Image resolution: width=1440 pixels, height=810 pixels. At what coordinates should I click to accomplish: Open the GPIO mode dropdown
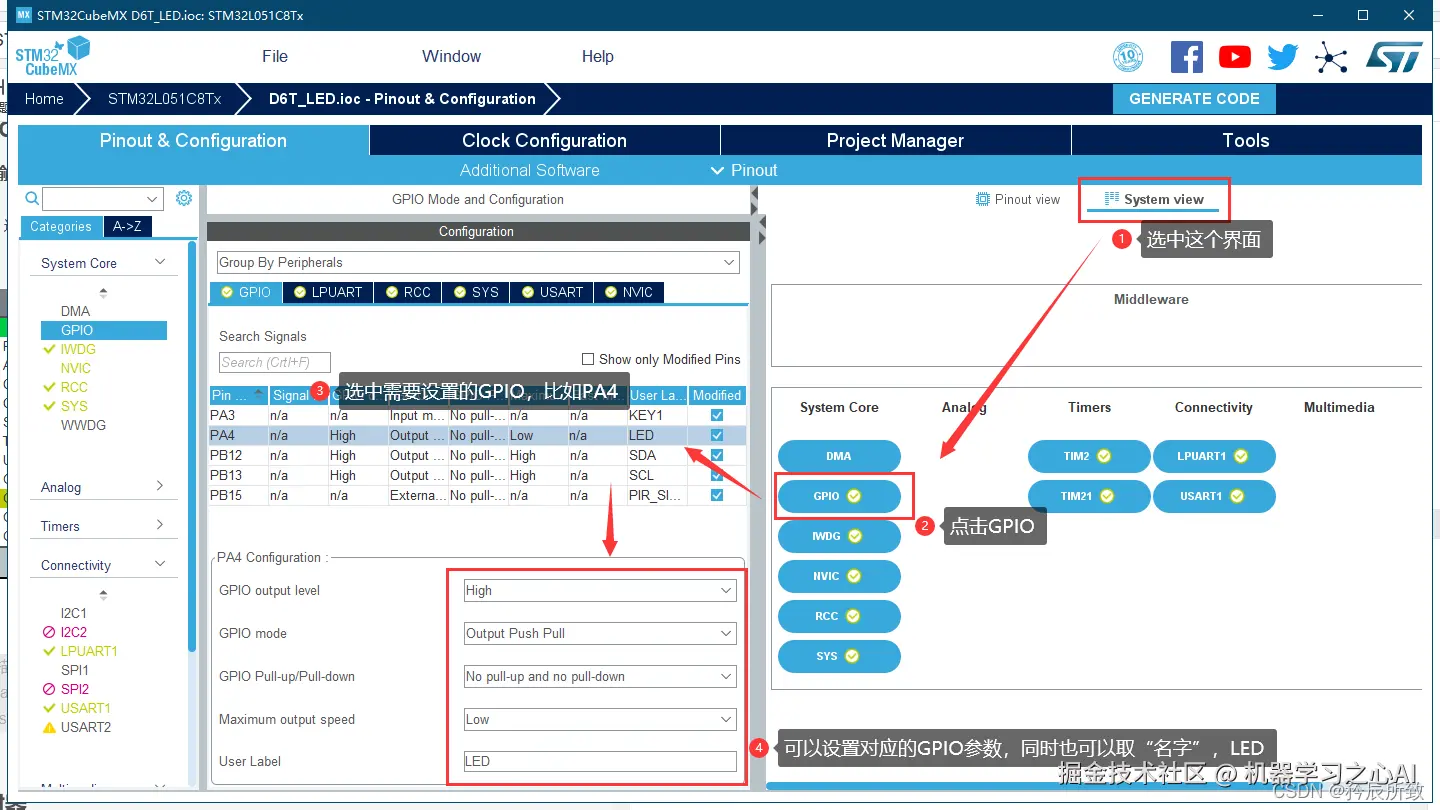[x=600, y=634]
